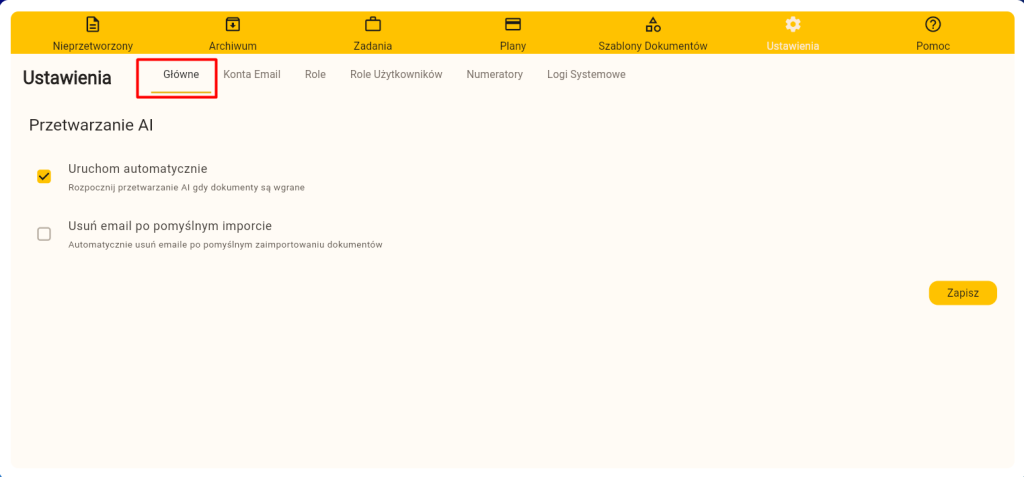Select the Role Użytkowników tab
Screen dimensions: 1024x477
tap(396, 75)
